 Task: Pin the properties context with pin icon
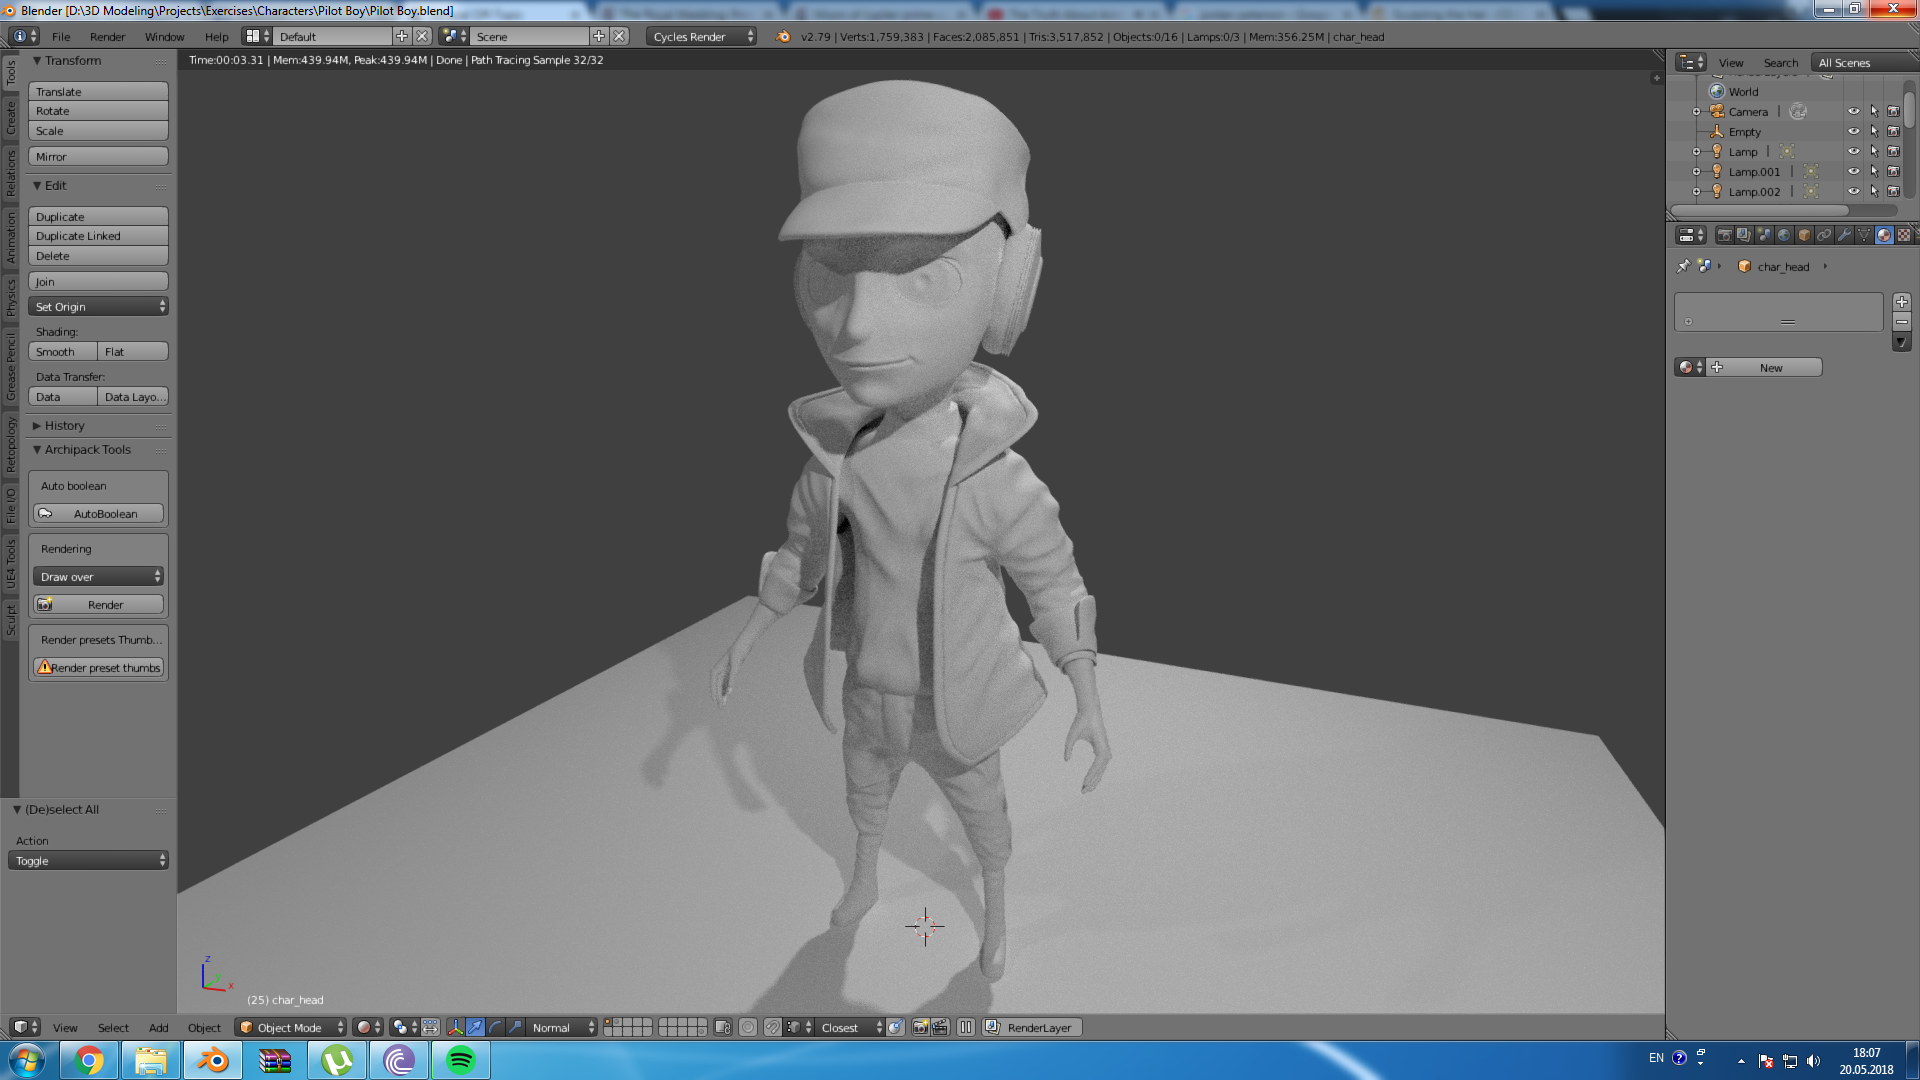(x=1683, y=267)
